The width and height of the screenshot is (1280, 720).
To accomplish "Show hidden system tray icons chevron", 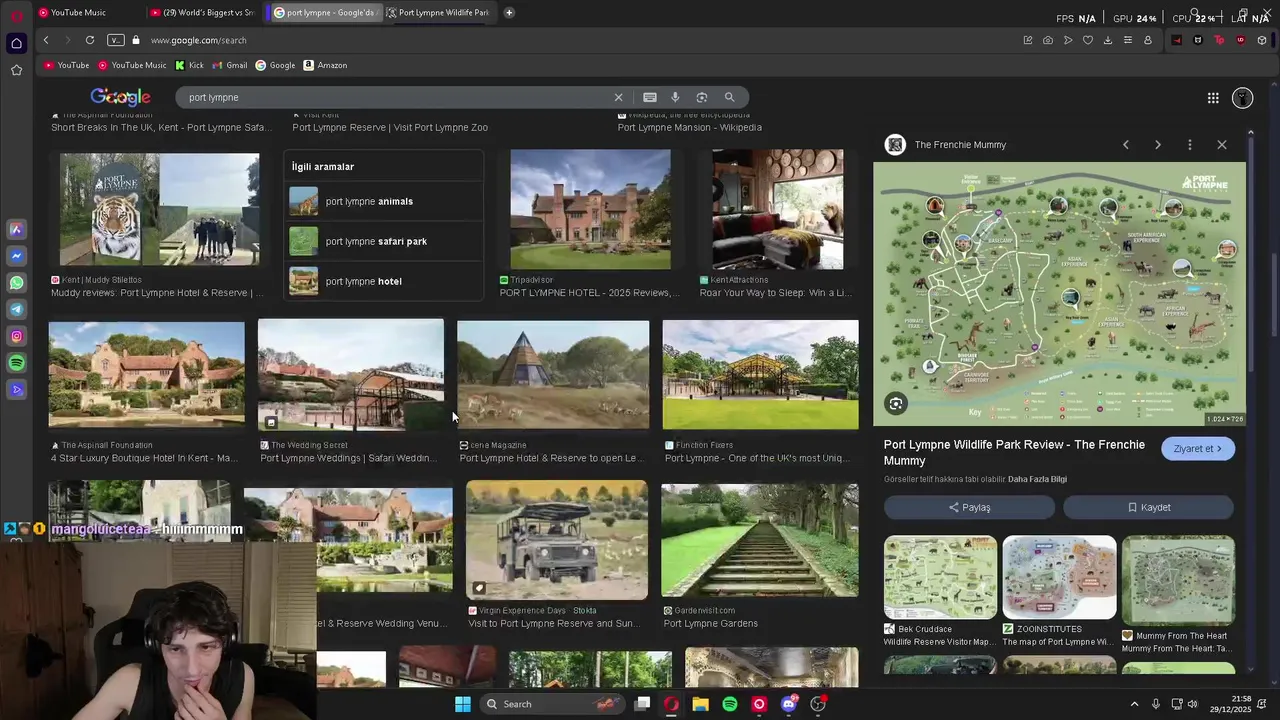I will pyautogui.click(x=1134, y=704).
